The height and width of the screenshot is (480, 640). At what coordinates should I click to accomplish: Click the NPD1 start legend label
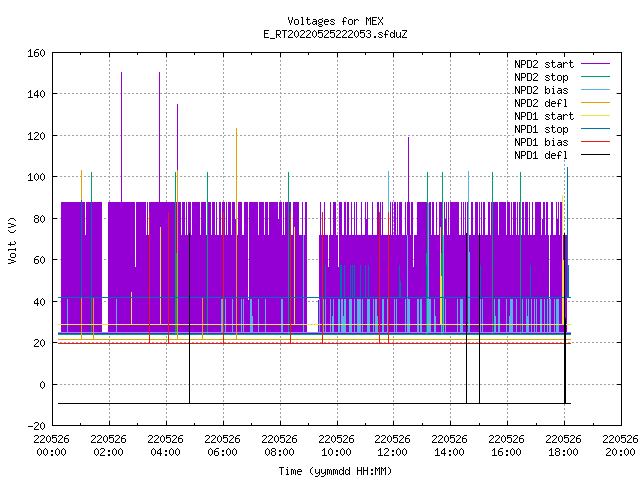point(544,116)
